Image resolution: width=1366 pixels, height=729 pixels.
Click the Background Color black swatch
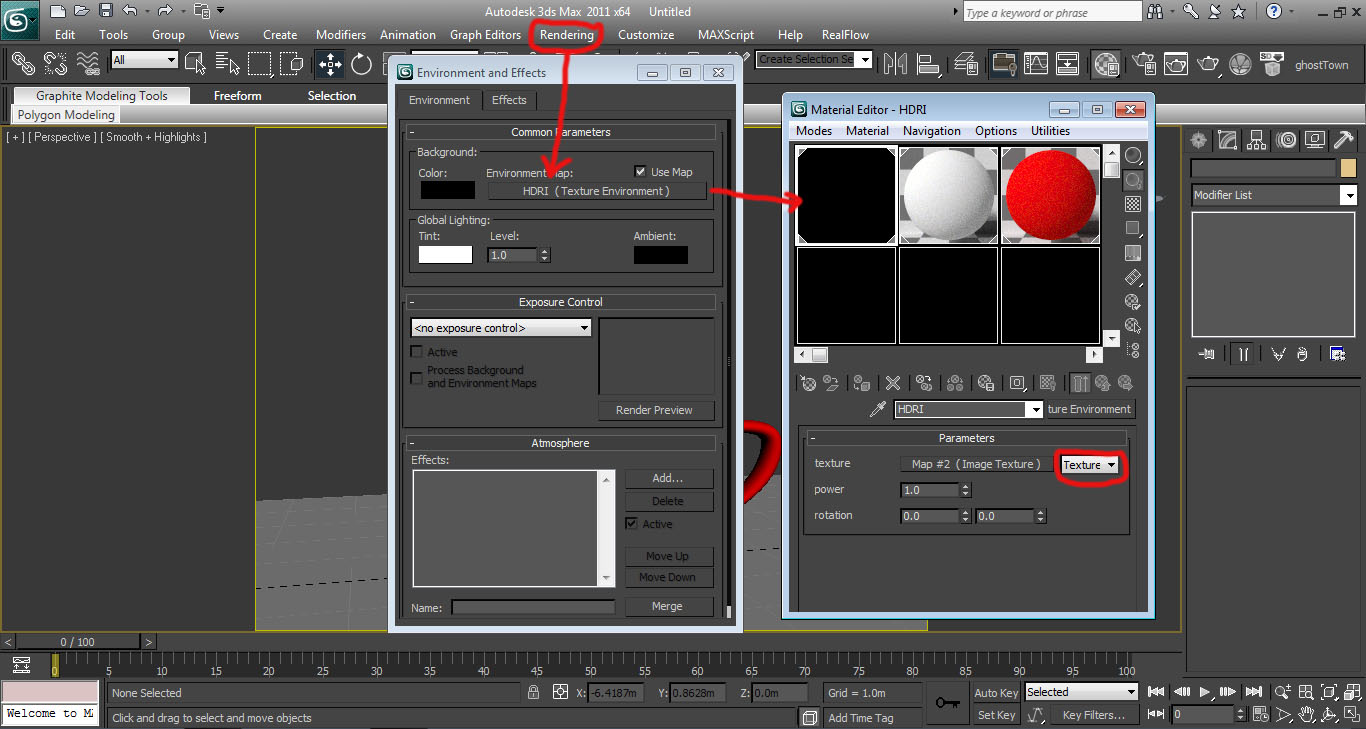[447, 190]
